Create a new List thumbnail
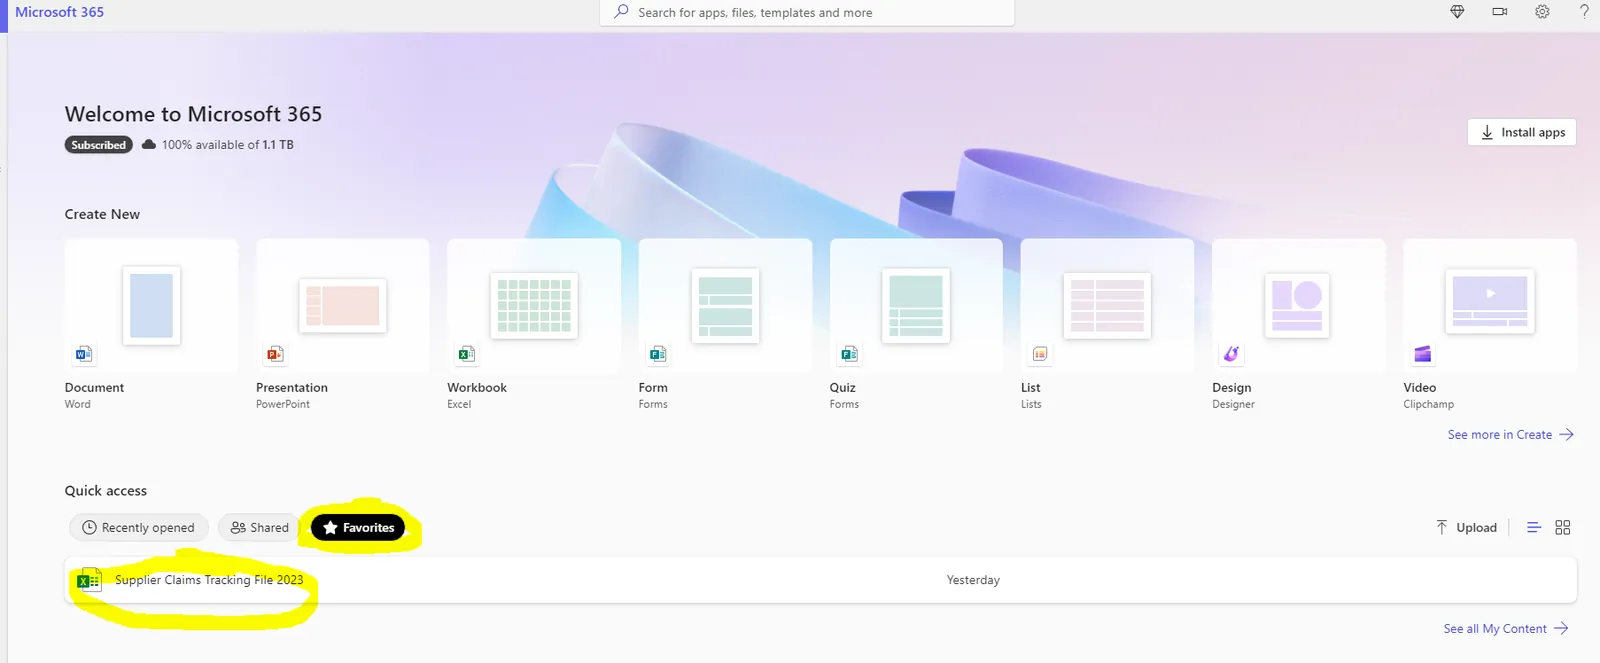 coord(1107,305)
